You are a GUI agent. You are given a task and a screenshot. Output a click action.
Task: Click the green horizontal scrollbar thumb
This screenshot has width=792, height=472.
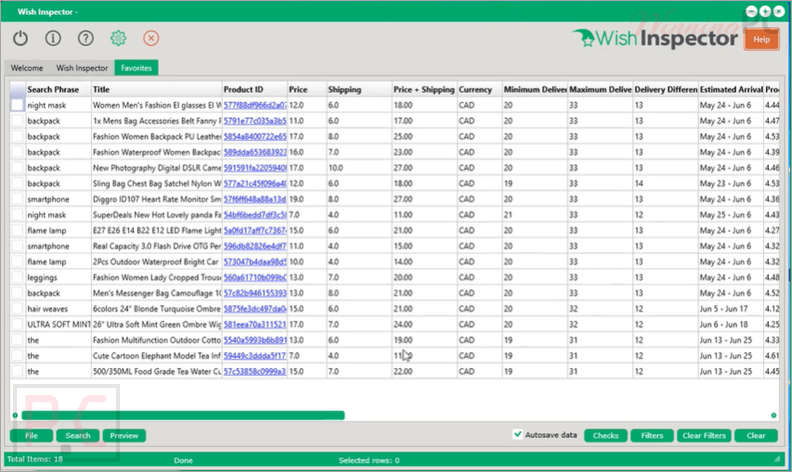(183, 415)
